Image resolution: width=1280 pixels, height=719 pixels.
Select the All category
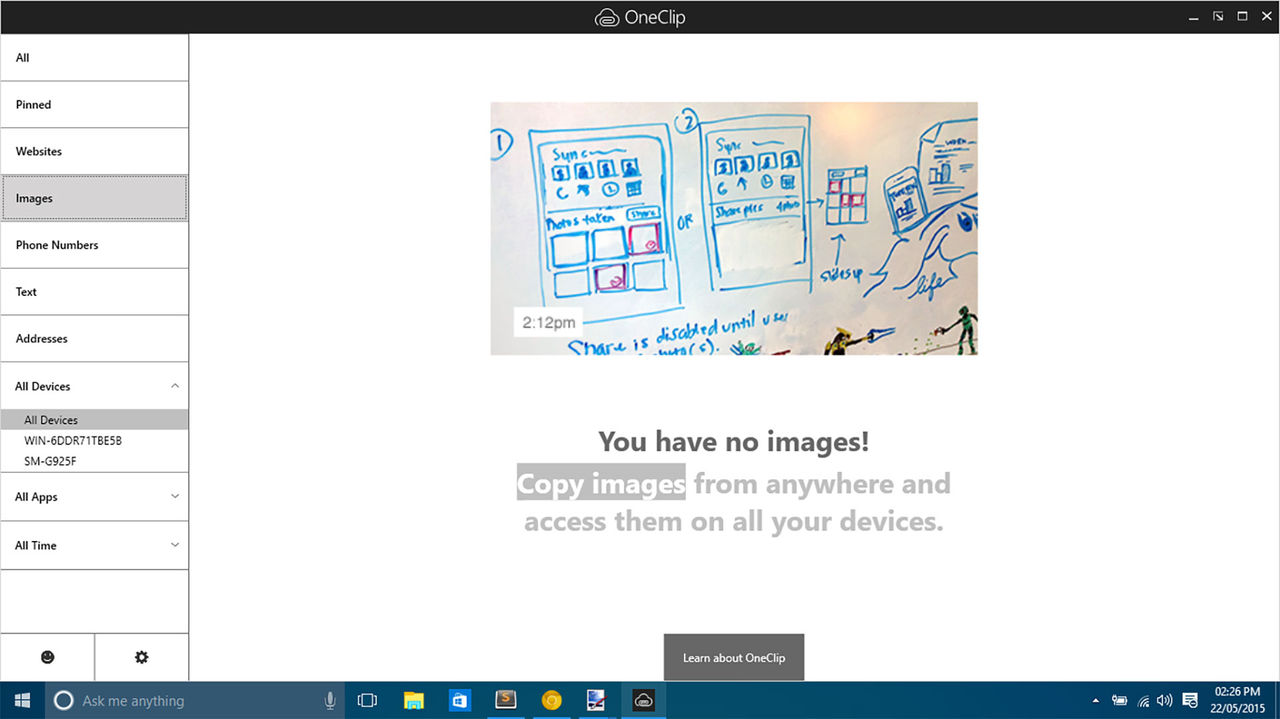tap(94, 58)
